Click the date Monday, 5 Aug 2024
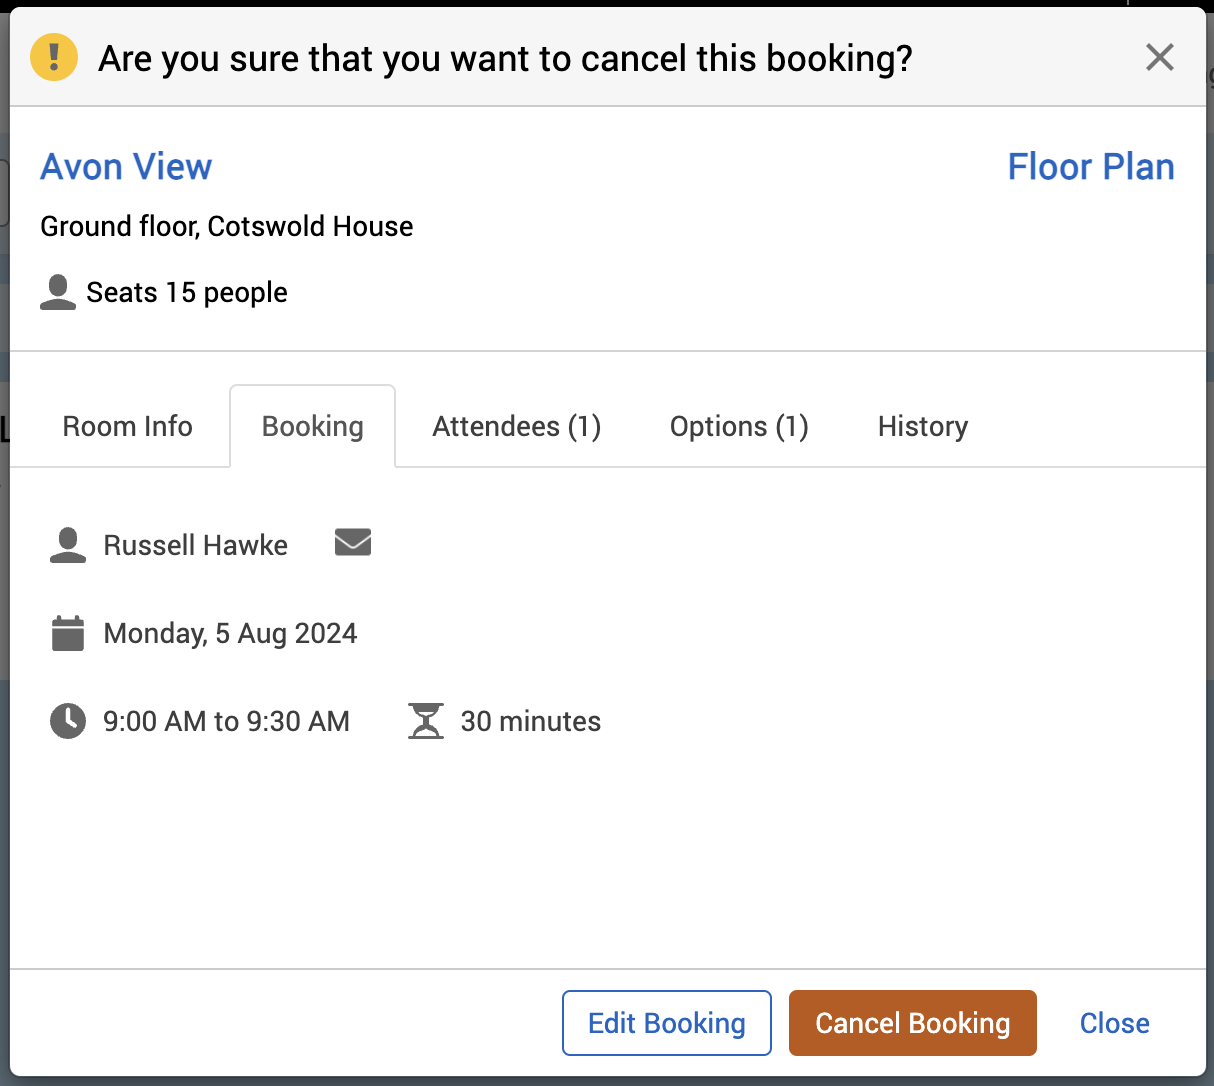 click(x=230, y=634)
